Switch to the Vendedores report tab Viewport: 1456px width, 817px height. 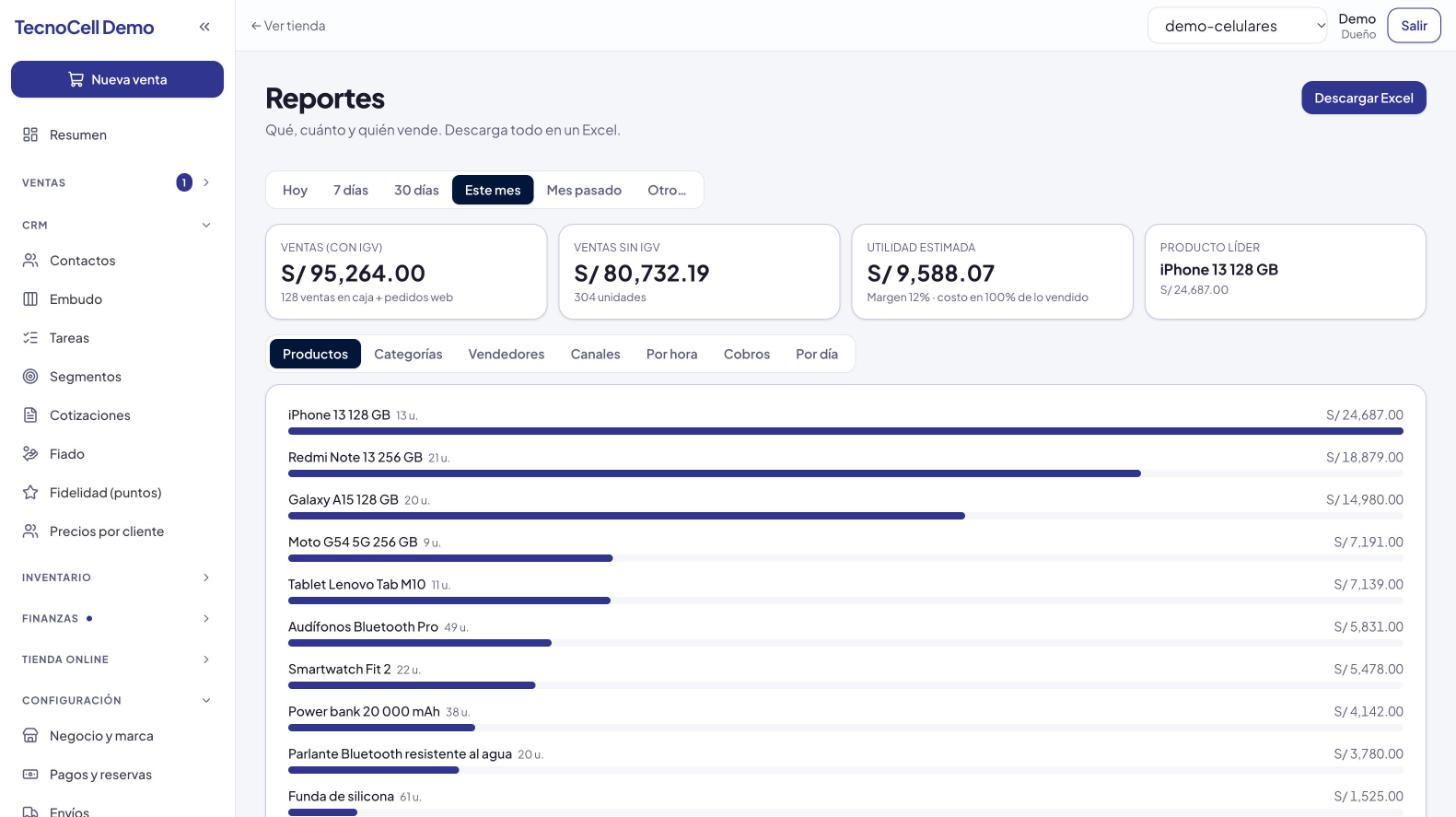[506, 354]
